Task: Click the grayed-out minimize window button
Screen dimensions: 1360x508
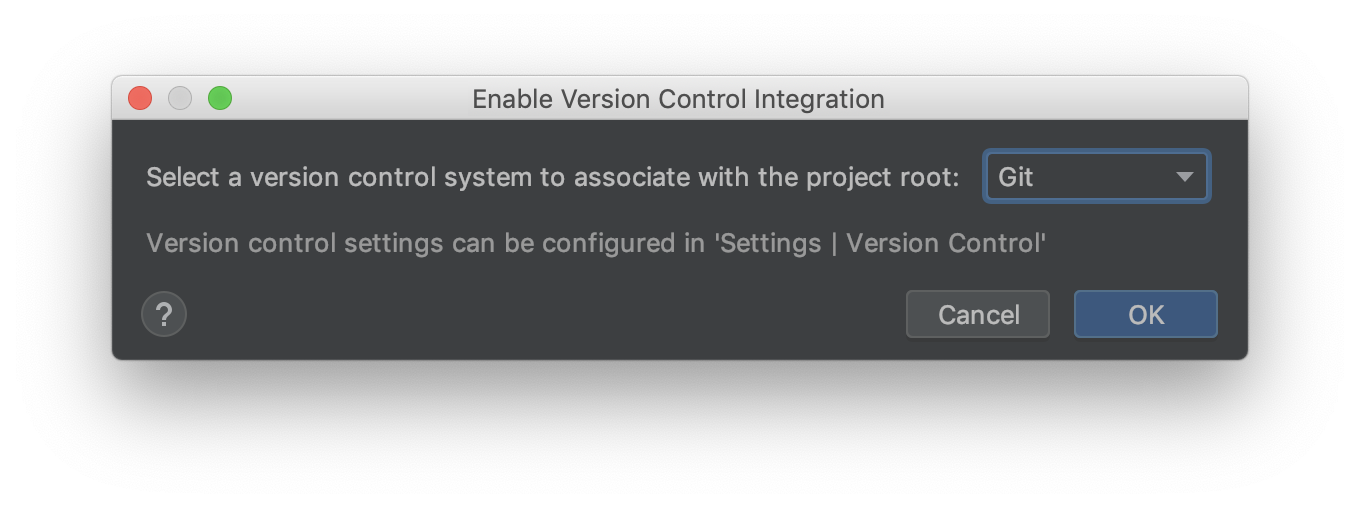Action: pyautogui.click(x=180, y=98)
